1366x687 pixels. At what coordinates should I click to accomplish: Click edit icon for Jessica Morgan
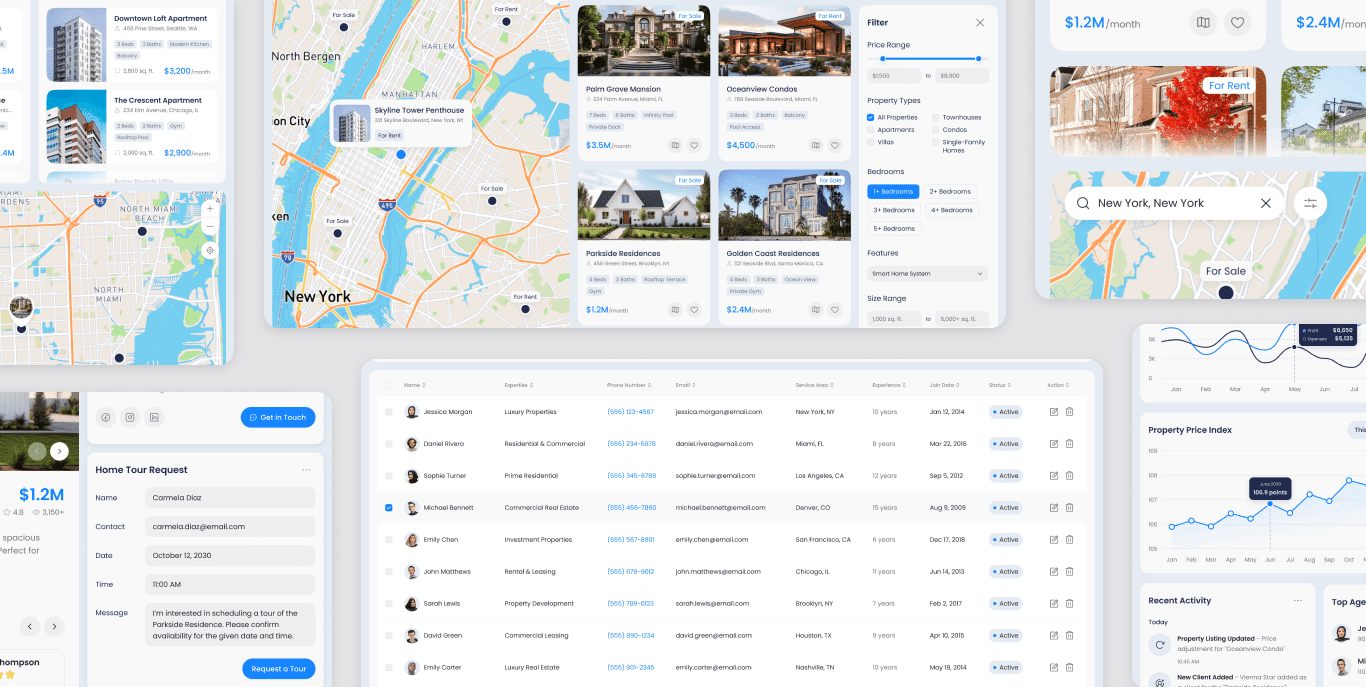pos(1053,412)
